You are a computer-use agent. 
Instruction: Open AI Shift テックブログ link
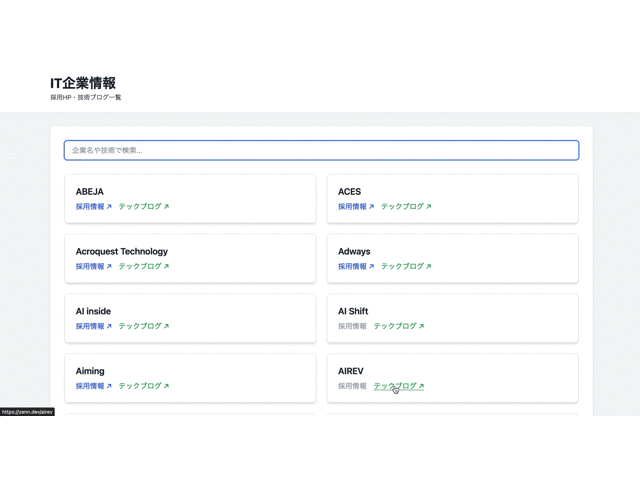(395, 326)
